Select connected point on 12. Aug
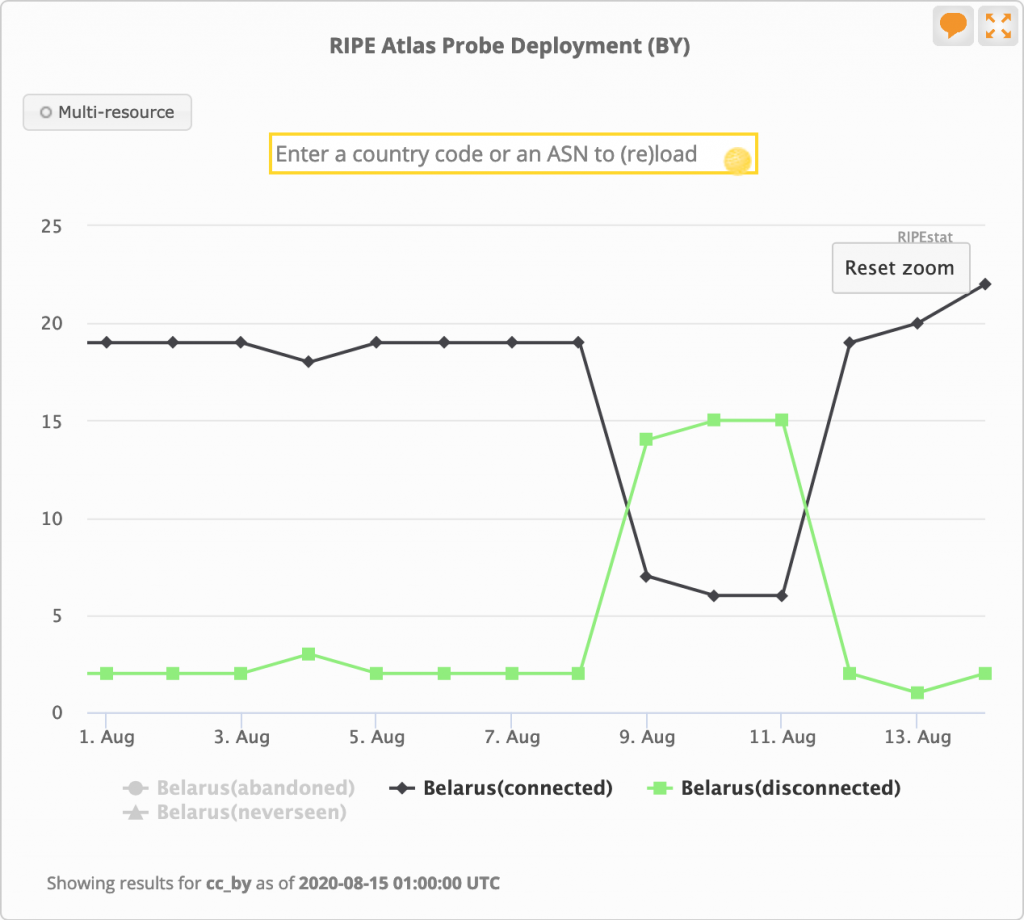 849,342
